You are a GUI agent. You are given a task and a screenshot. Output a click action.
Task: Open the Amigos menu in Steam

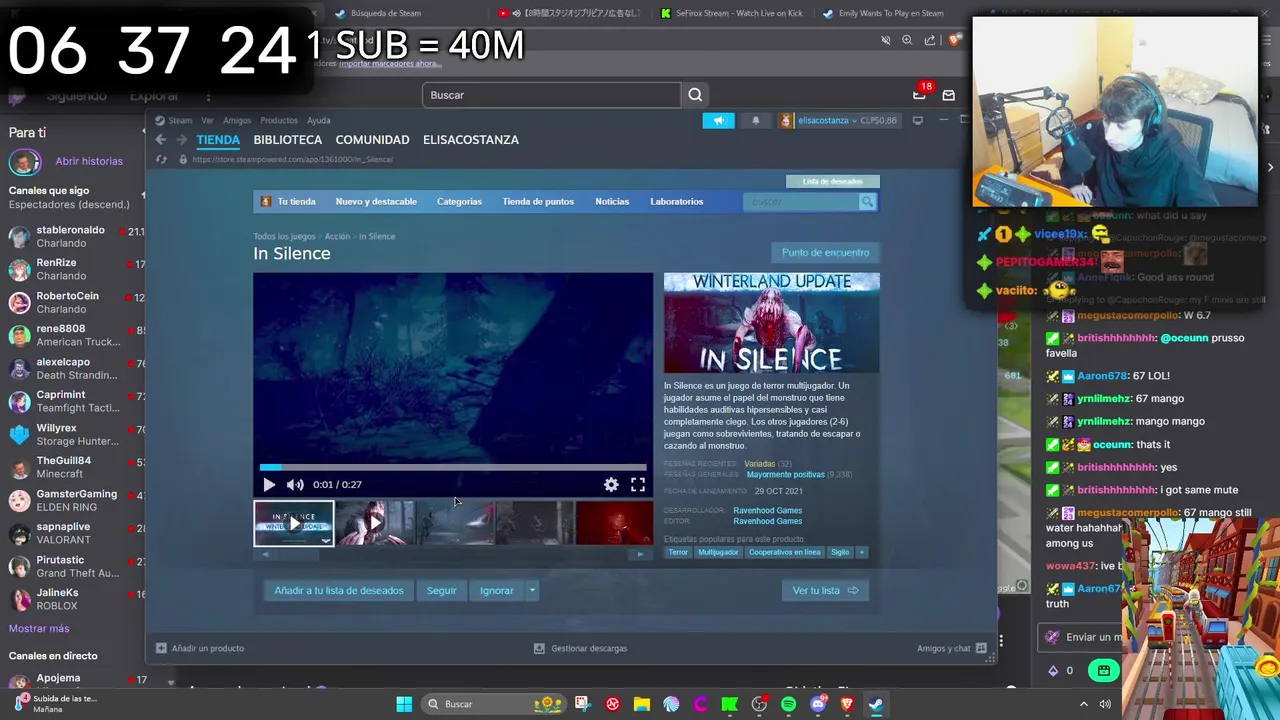(x=237, y=121)
